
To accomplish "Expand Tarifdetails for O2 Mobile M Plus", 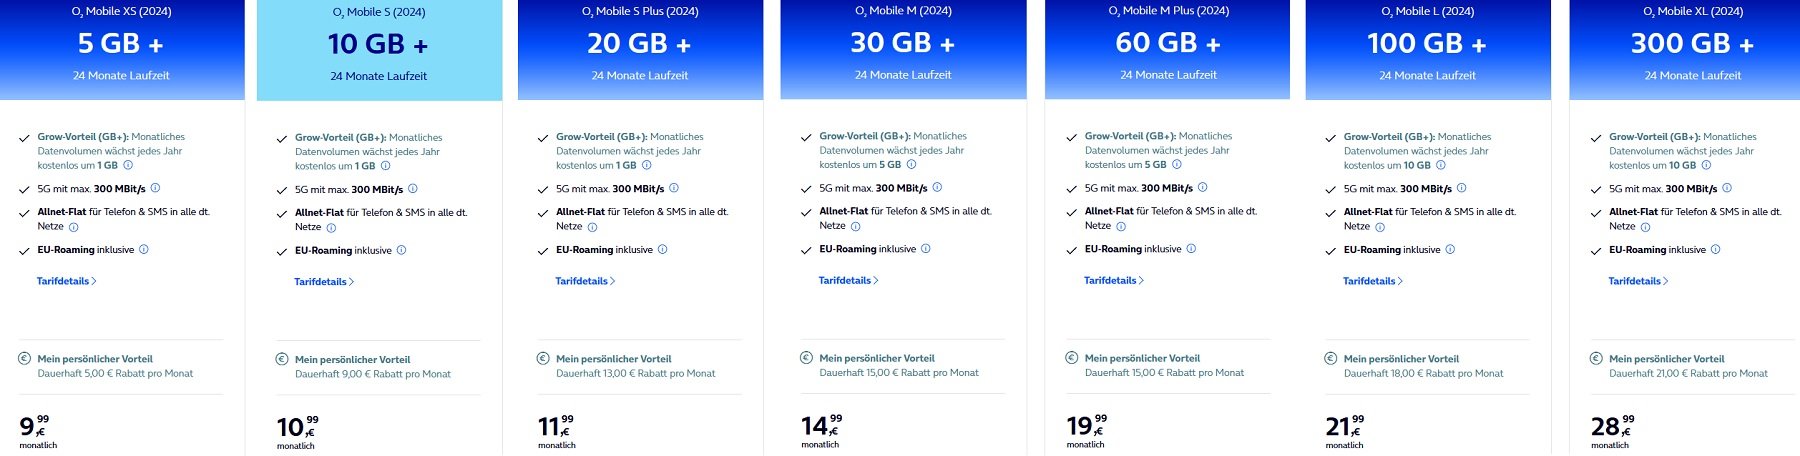I will (x=1114, y=280).
